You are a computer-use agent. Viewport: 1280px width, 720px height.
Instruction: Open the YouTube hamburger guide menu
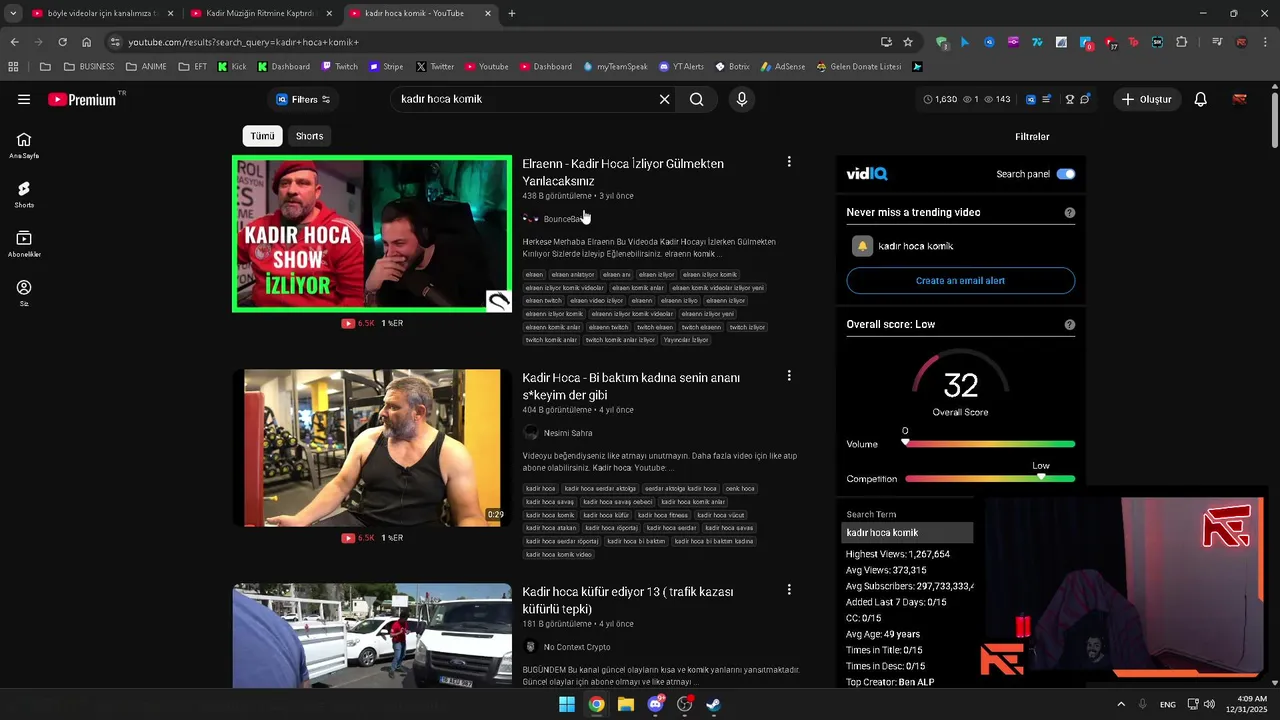pos(24,99)
